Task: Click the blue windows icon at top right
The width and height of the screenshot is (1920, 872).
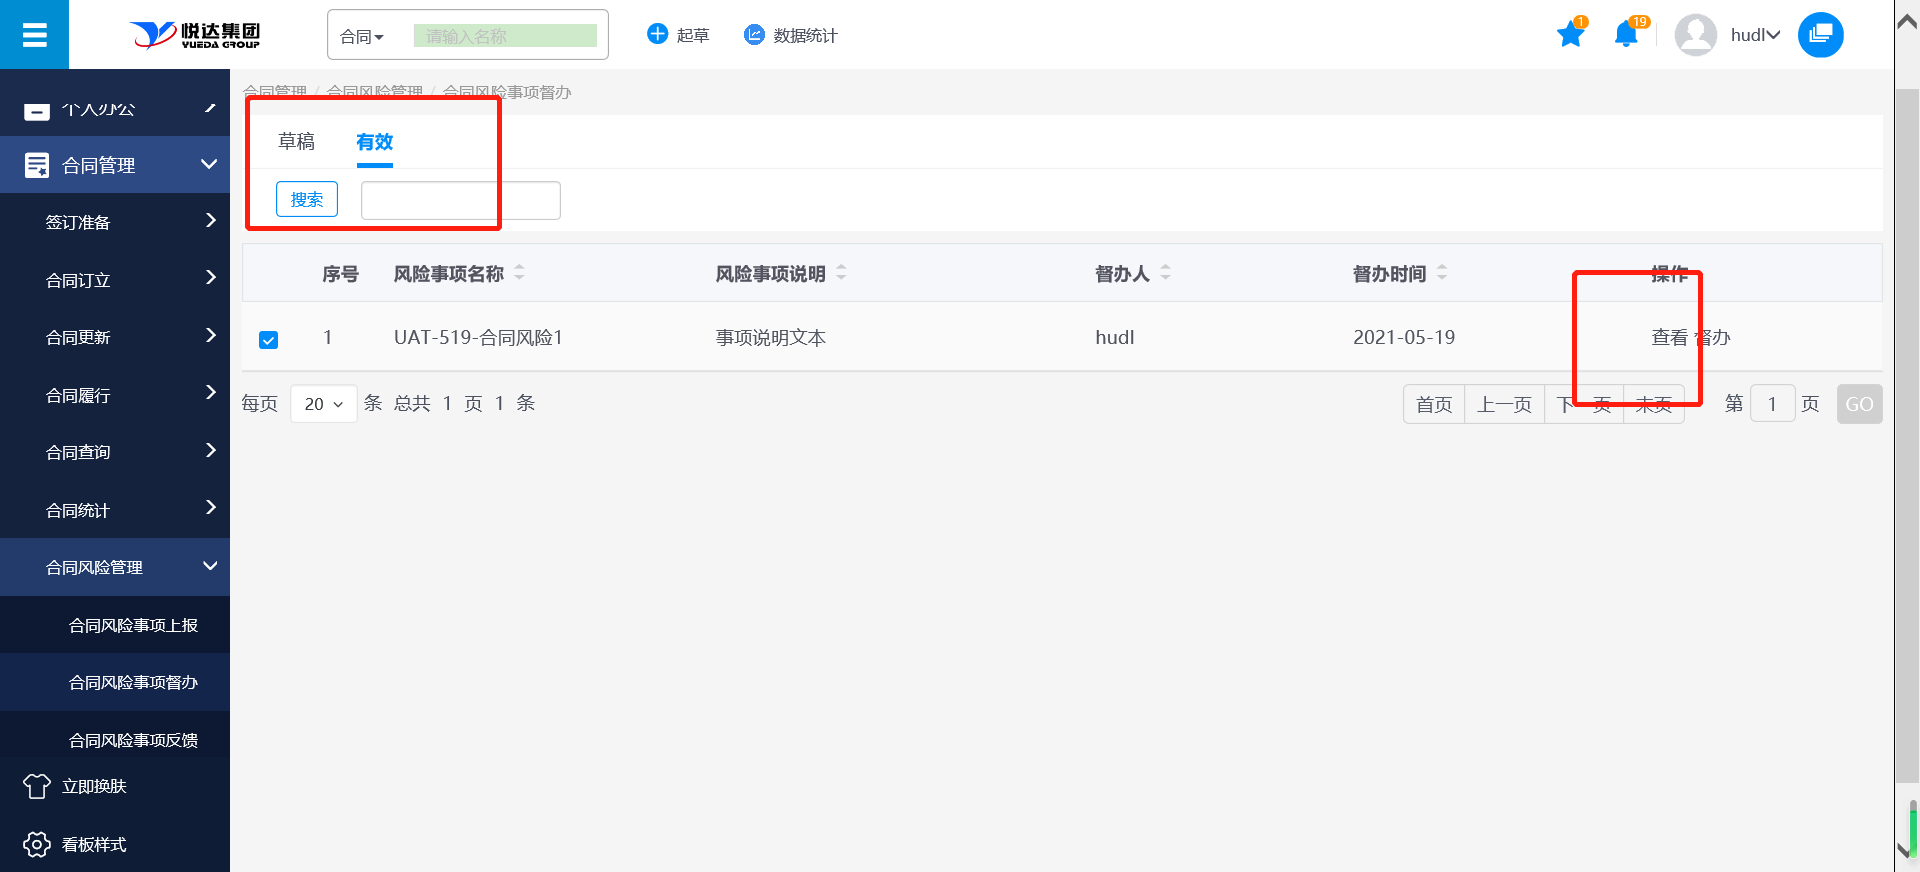Action: click(1820, 35)
